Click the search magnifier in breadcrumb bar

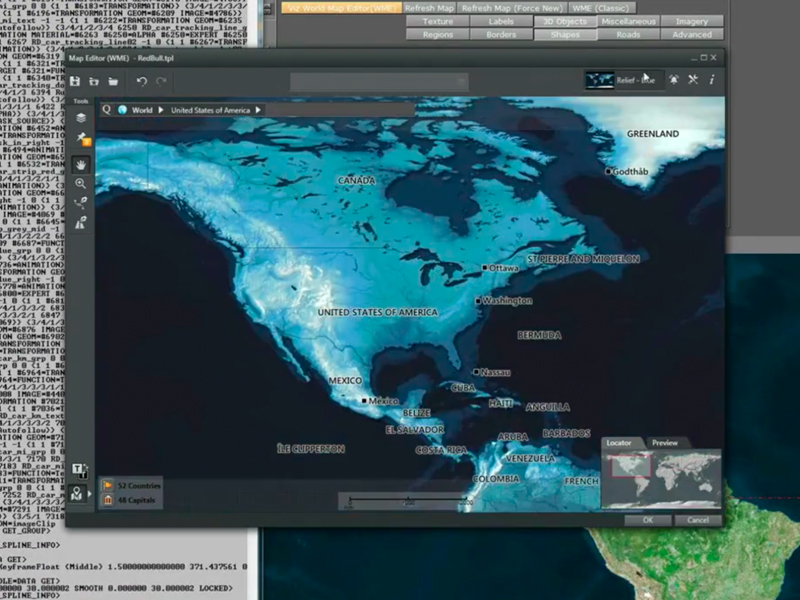click(x=107, y=110)
